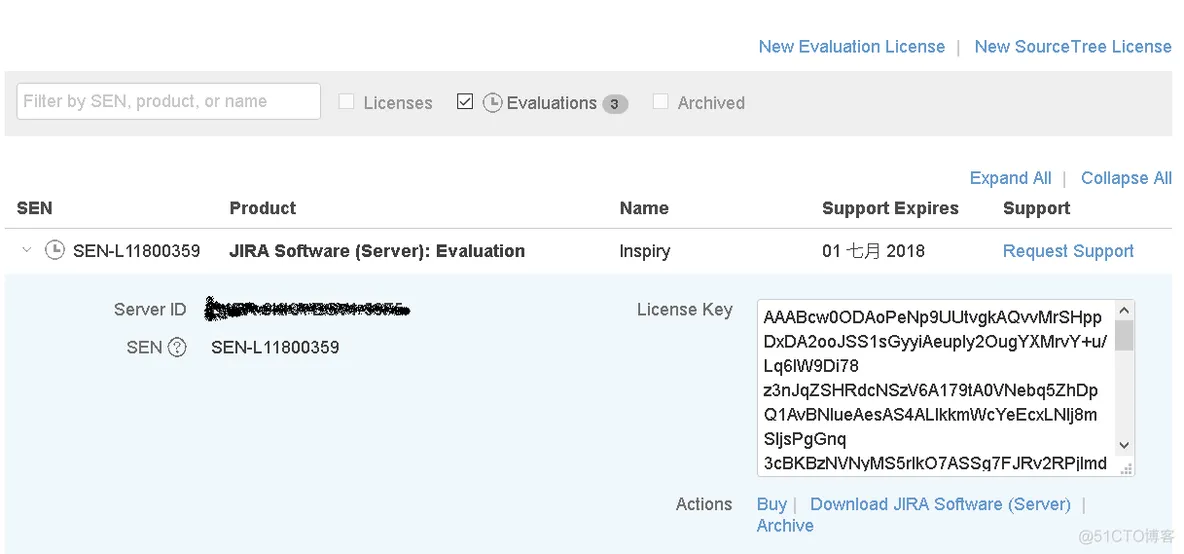Click the Server ID label
The width and height of the screenshot is (1184, 554).
pos(150,309)
